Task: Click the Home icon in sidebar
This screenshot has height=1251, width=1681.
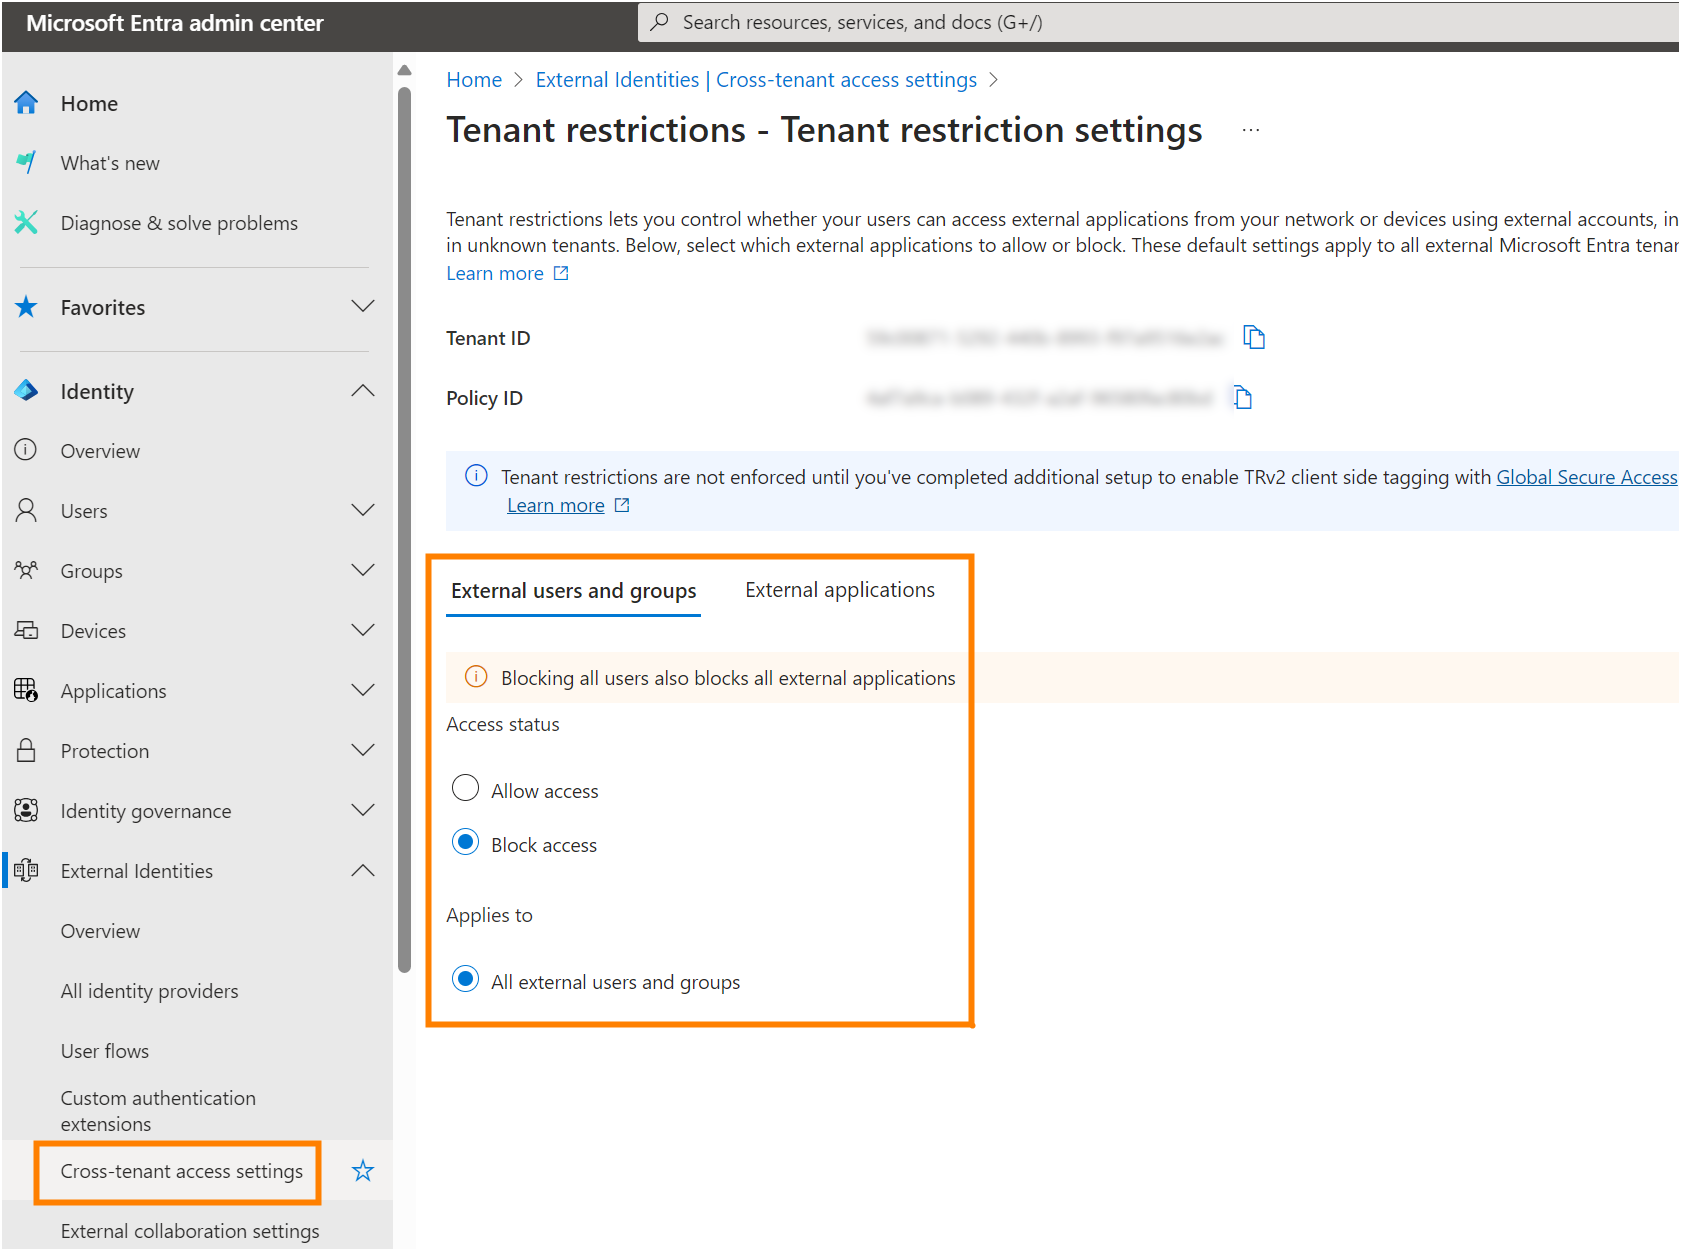Action: pyautogui.click(x=26, y=102)
